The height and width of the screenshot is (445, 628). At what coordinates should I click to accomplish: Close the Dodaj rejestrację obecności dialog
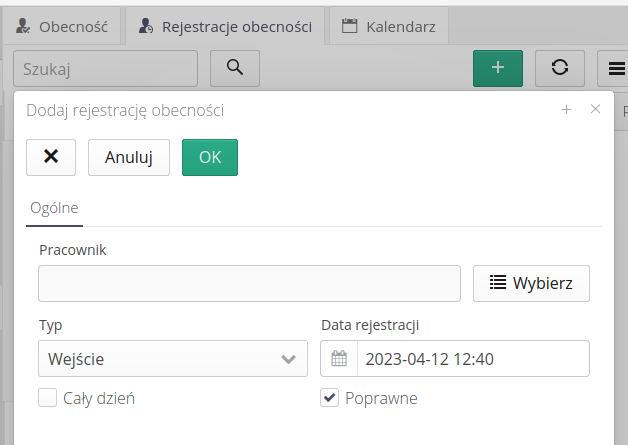[x=595, y=110]
